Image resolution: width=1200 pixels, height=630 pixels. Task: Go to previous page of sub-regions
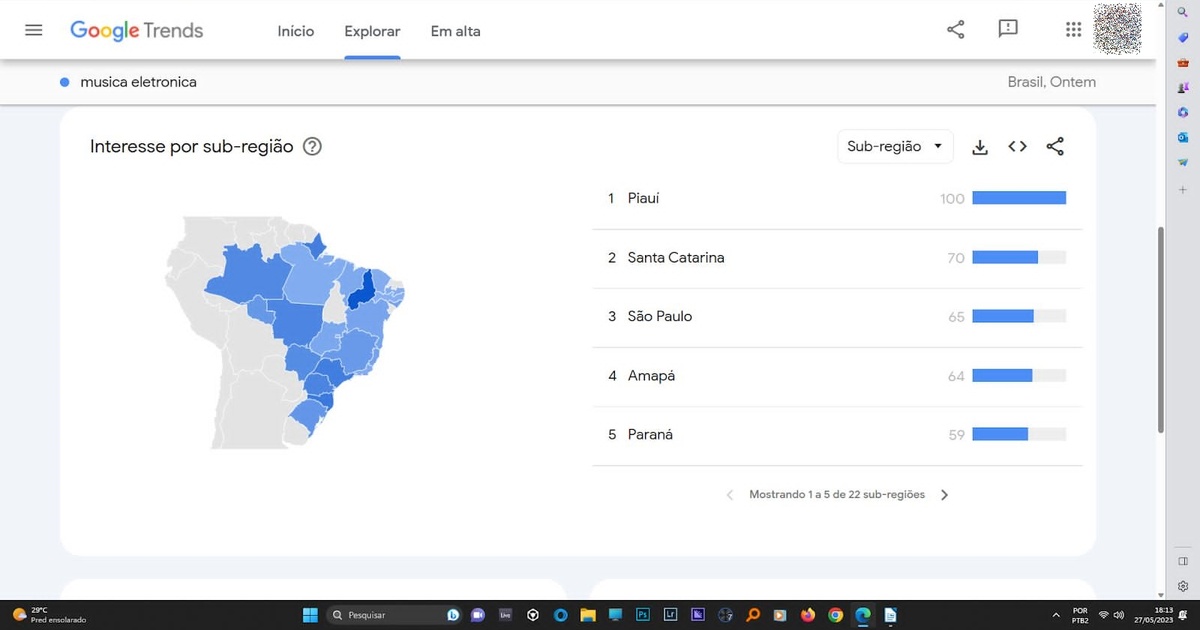[x=729, y=495]
